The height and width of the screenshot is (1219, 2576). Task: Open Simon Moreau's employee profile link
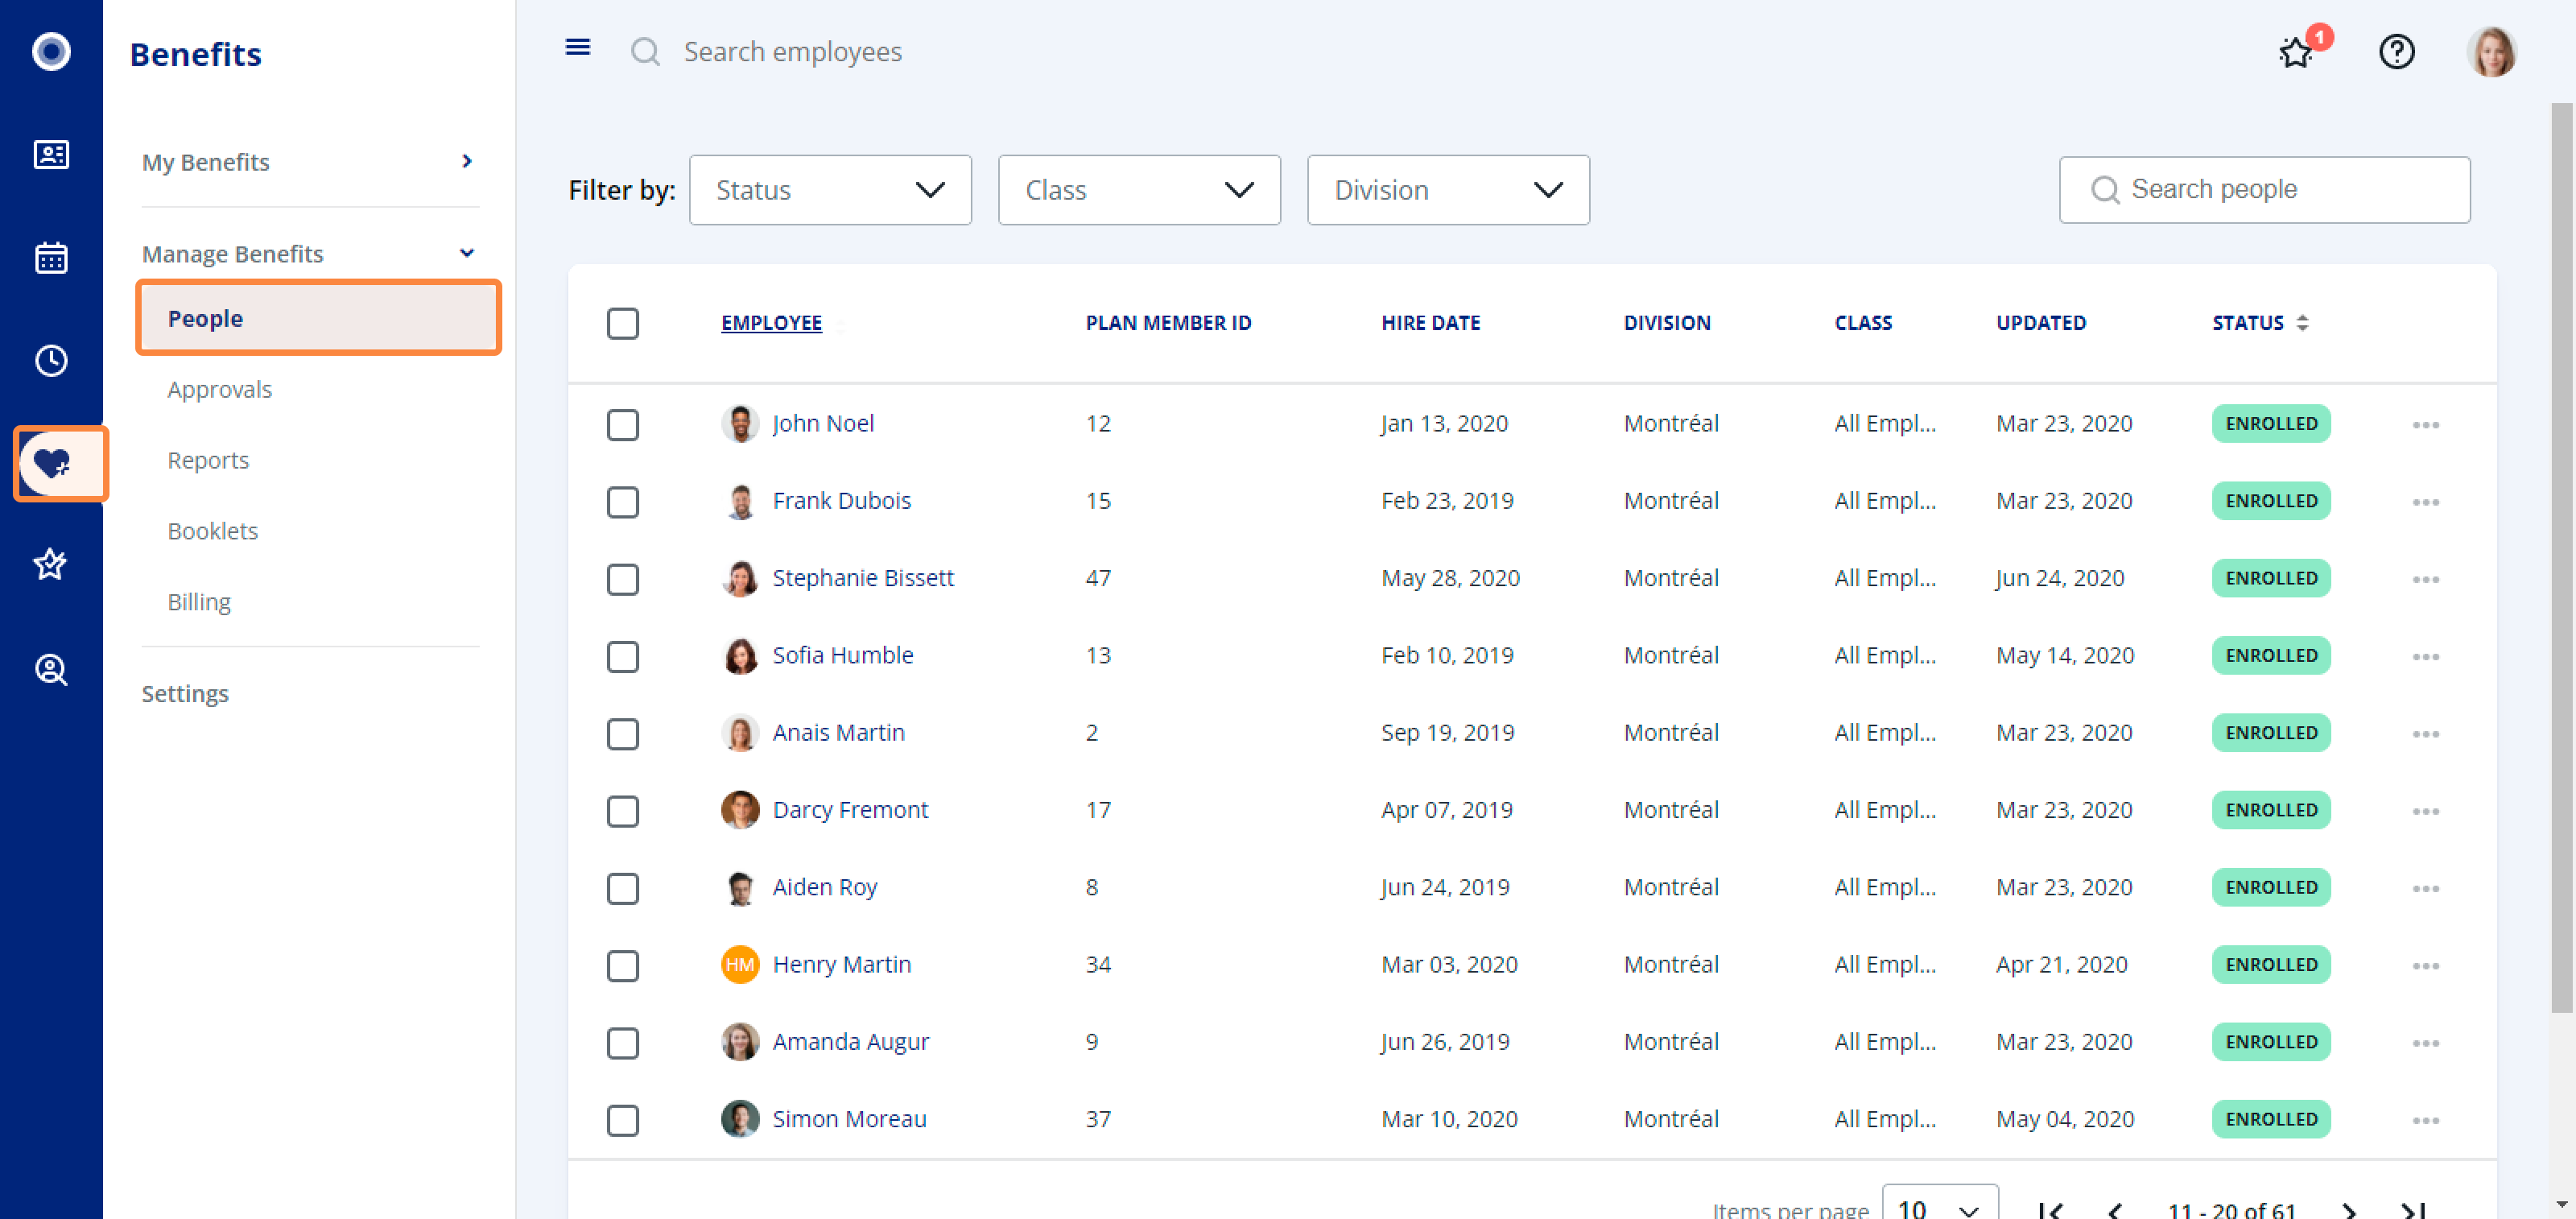click(849, 1119)
